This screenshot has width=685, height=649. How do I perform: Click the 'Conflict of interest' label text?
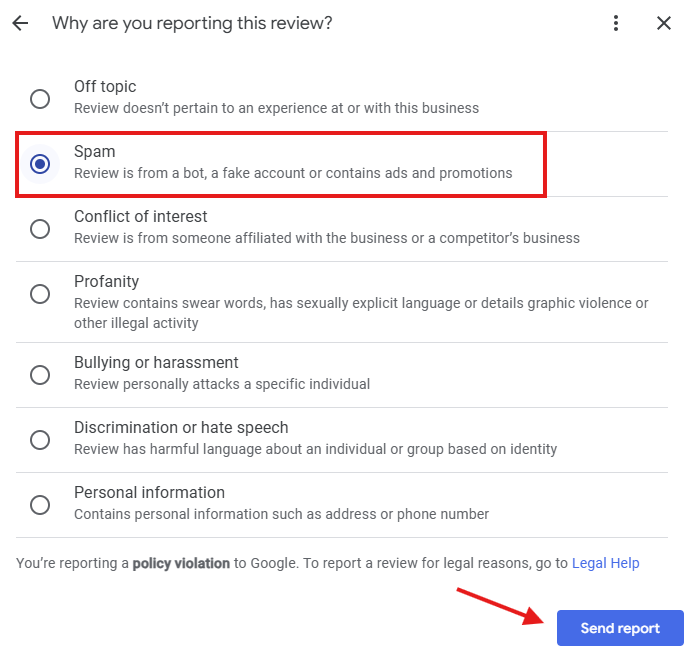click(x=141, y=216)
